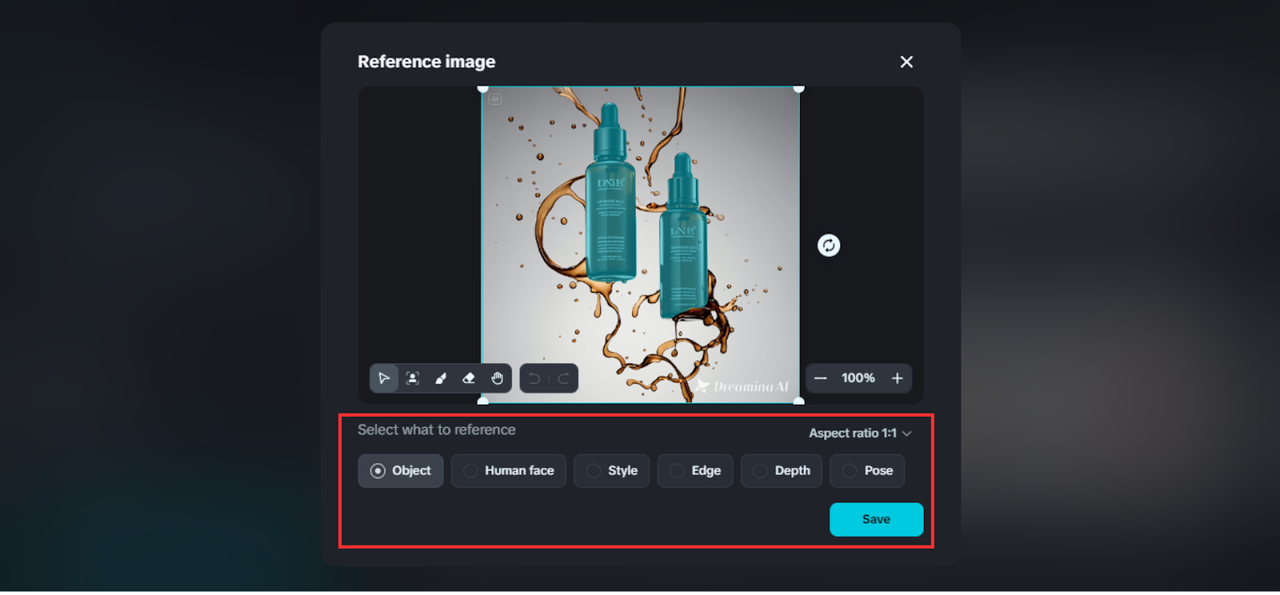Open the Aspect ratio 1:1 dropdown
This screenshot has height=595, width=1280.
point(861,433)
